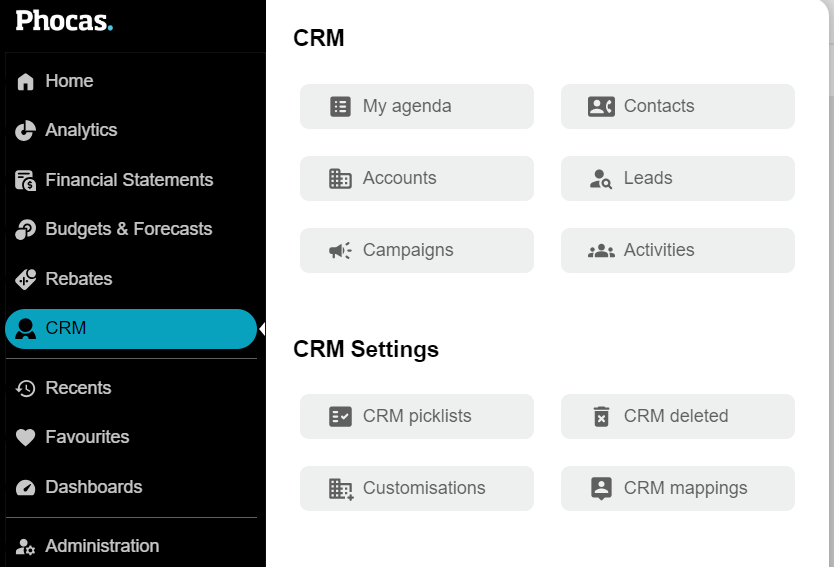Open Campaigns

416,250
